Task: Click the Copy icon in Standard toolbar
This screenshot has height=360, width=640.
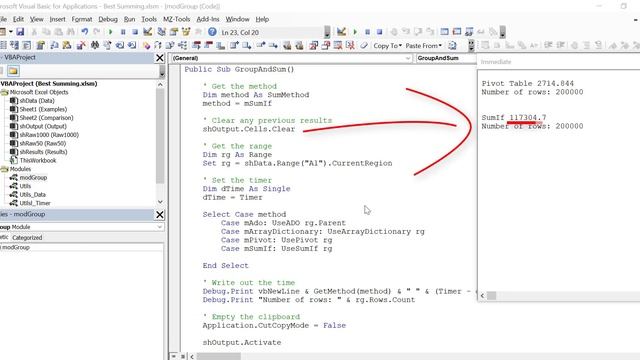Action: coord(46,32)
